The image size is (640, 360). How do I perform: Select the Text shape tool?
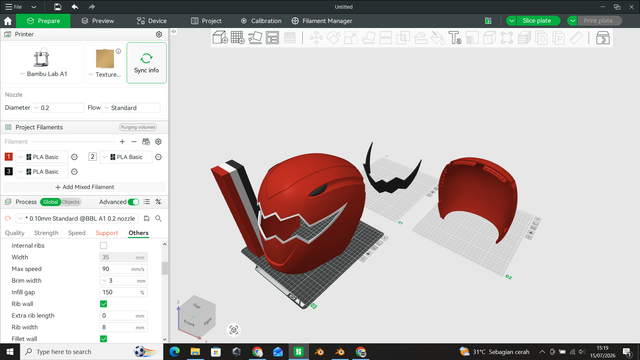pyautogui.click(x=455, y=38)
